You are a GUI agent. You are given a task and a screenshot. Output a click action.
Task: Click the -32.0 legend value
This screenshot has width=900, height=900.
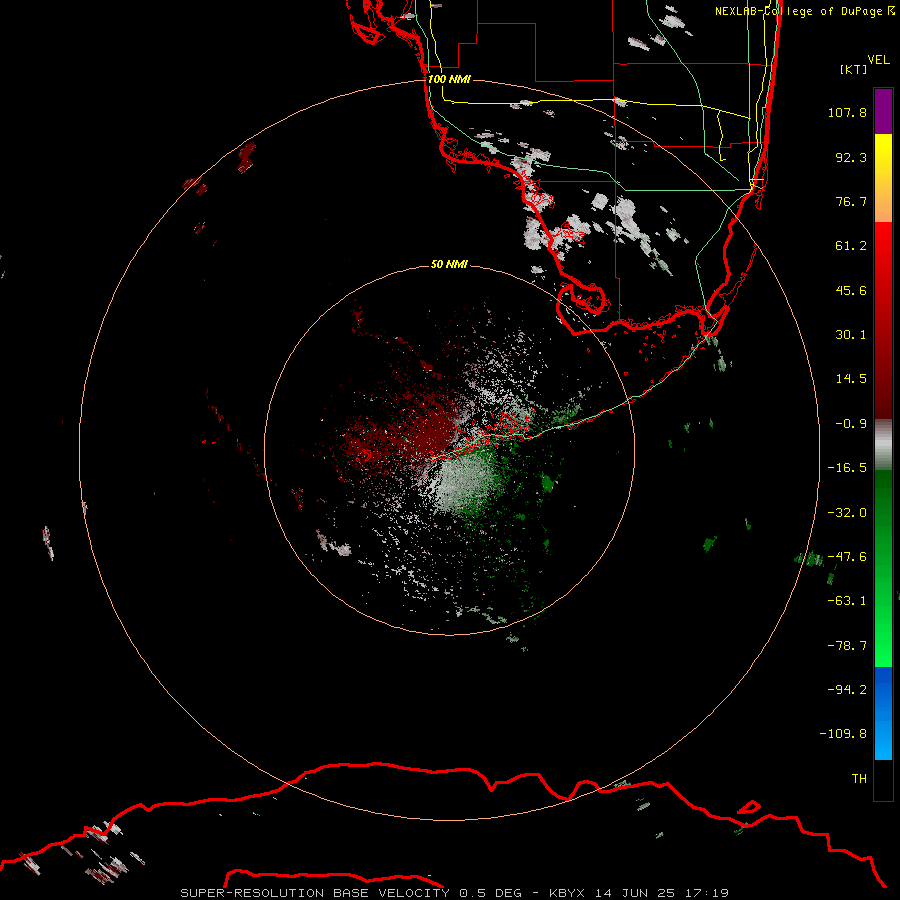pos(847,513)
